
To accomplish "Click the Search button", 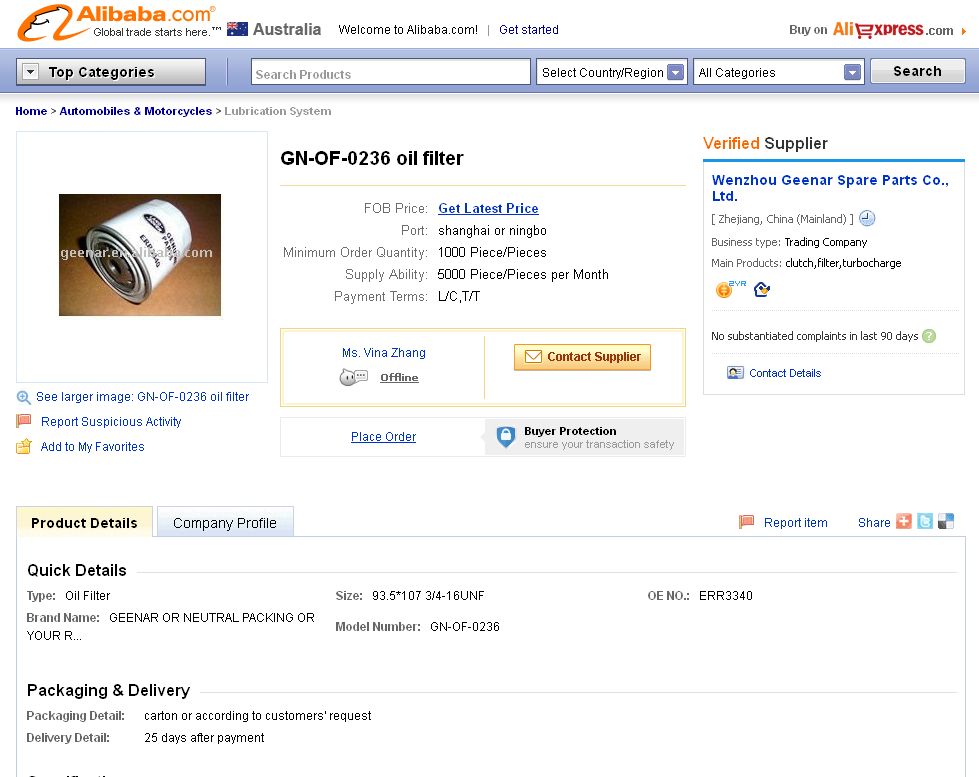I will click(x=917, y=71).
